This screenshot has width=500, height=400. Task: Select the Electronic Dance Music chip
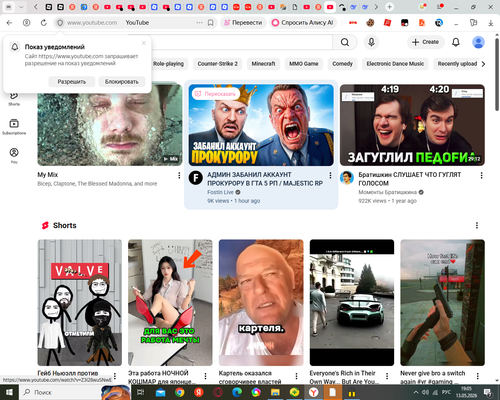tap(395, 64)
